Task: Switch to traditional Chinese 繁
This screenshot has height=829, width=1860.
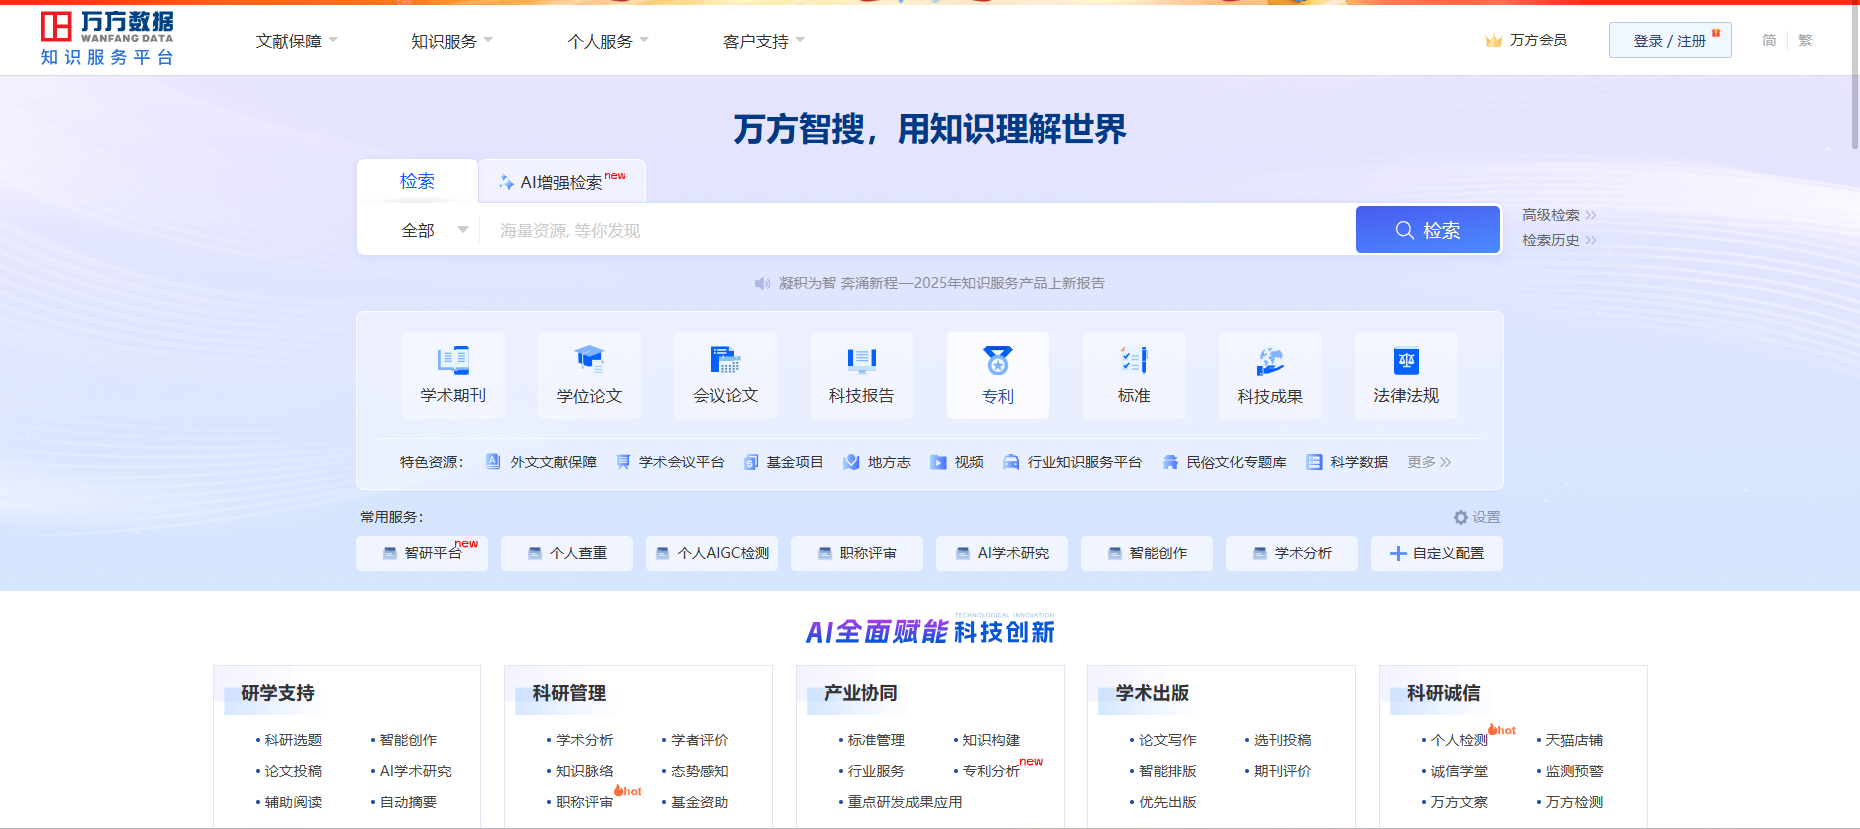Action: [1805, 41]
